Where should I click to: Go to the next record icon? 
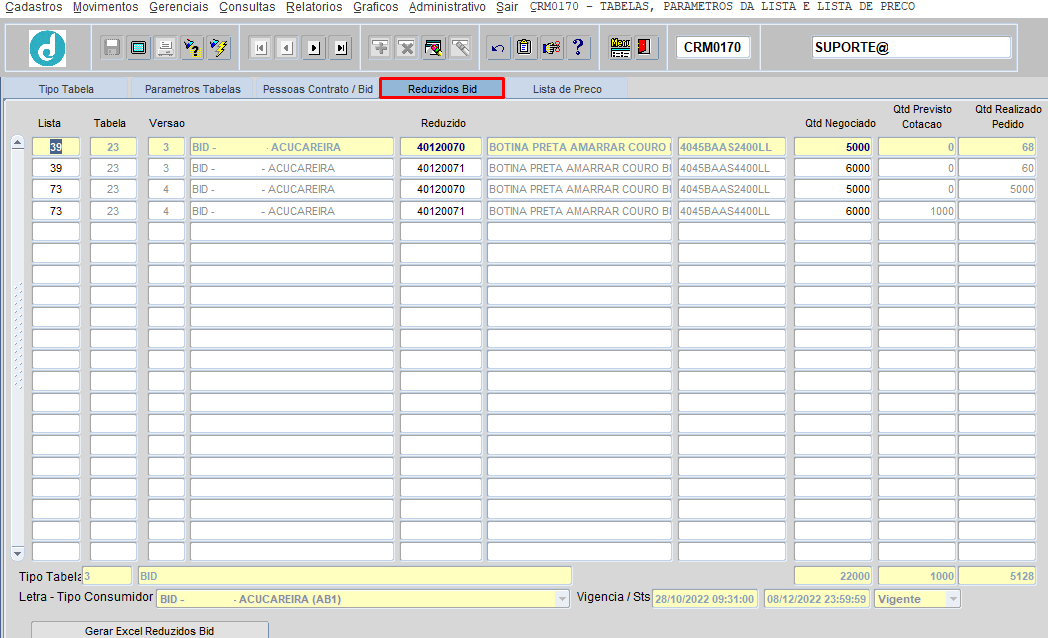[314, 47]
